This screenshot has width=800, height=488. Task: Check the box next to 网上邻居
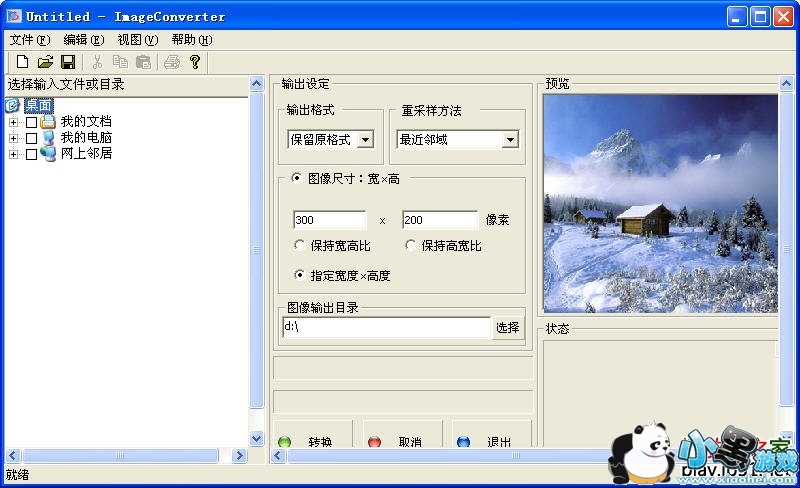coord(31,154)
